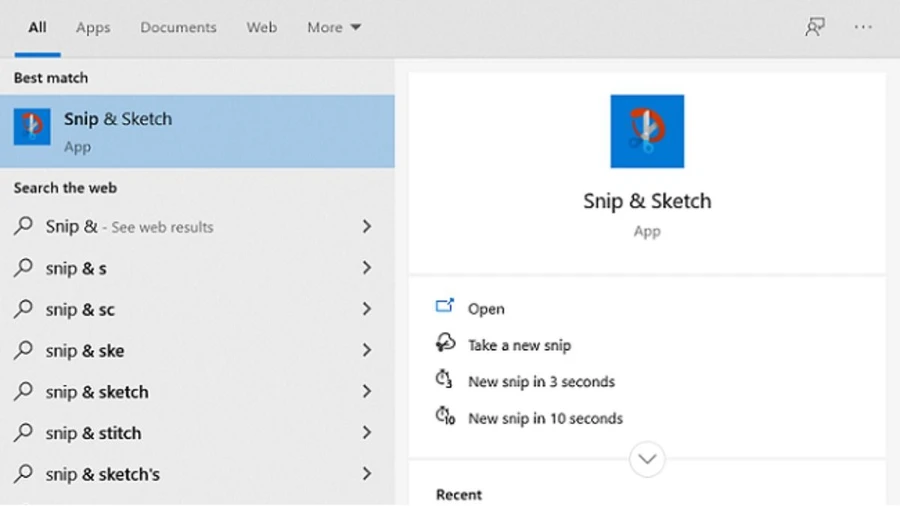900x506 pixels.
Task: Click the magnifier icon beside 'Snip & - See web results'
Action: 24,225
